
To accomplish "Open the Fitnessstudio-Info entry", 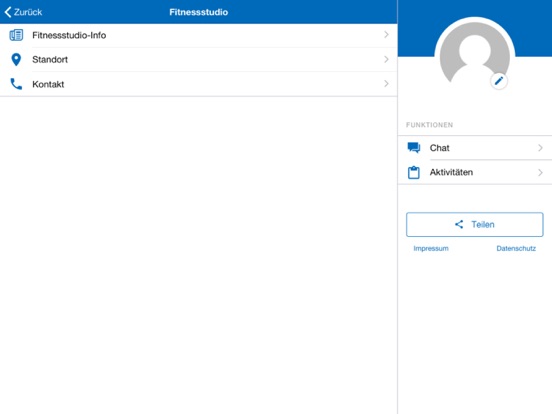I will (199, 35).
